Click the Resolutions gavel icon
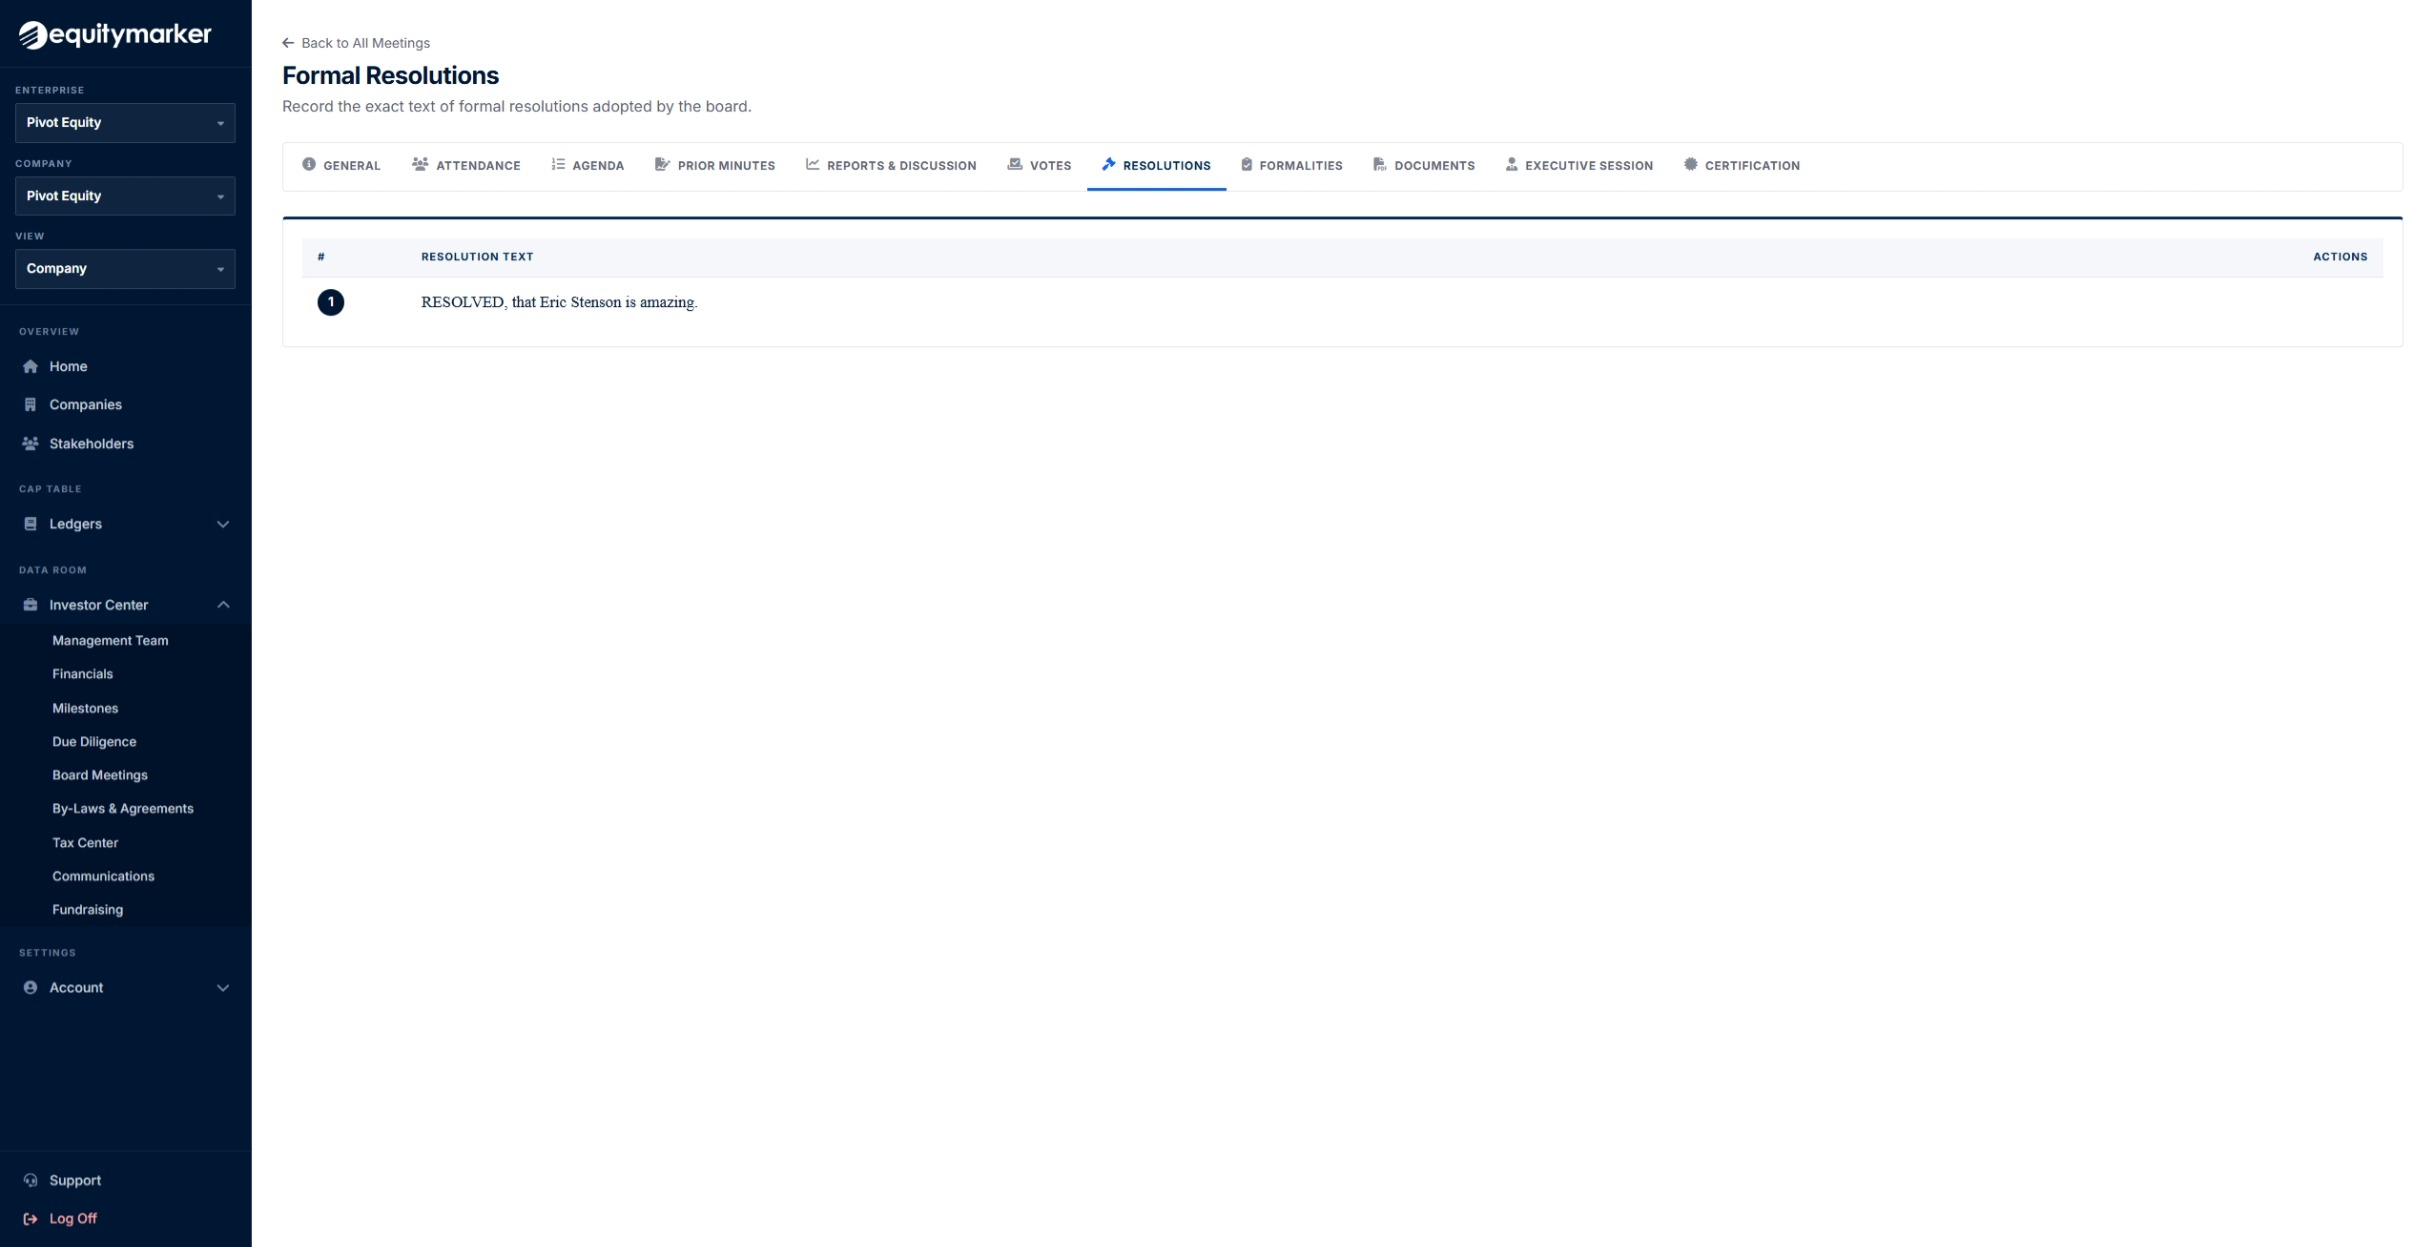The width and height of the screenshot is (2434, 1247). point(1108,164)
